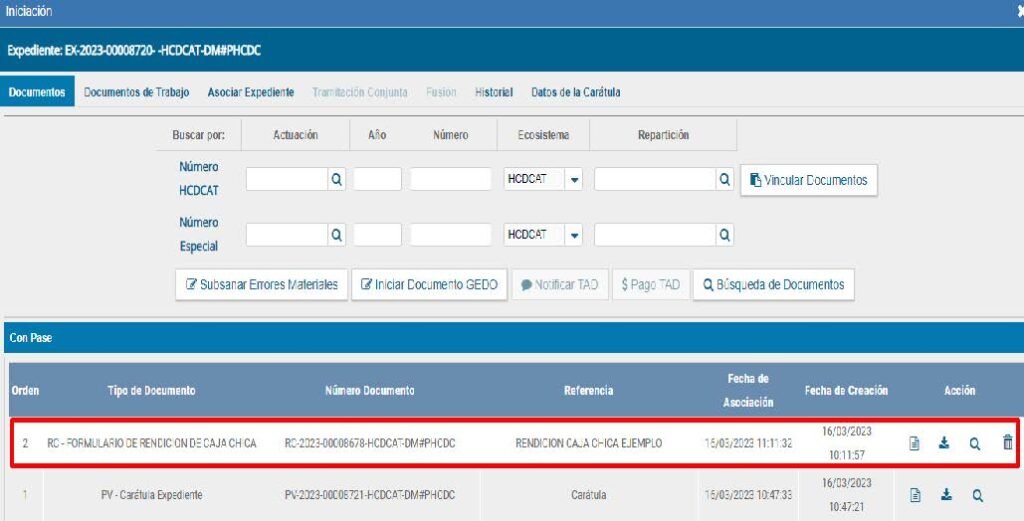
Task: Click RC - Formulario de Rendición type cell
Action: click(x=152, y=443)
